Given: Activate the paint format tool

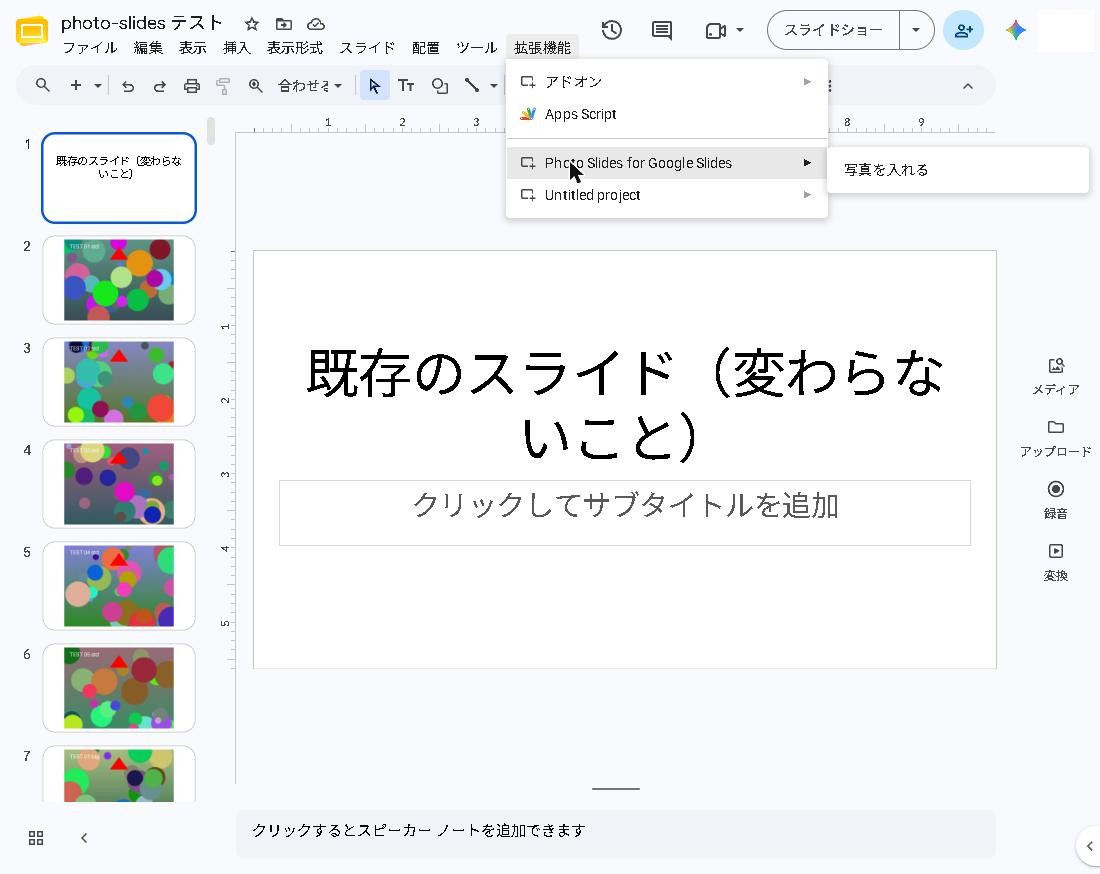Looking at the screenshot, I should (223, 86).
